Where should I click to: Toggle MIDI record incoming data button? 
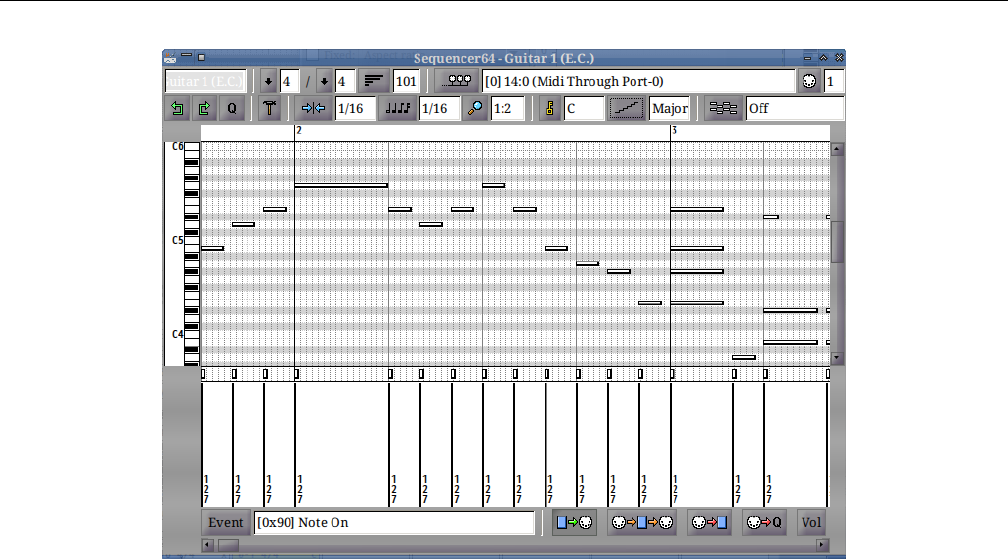pyautogui.click(x=709, y=522)
